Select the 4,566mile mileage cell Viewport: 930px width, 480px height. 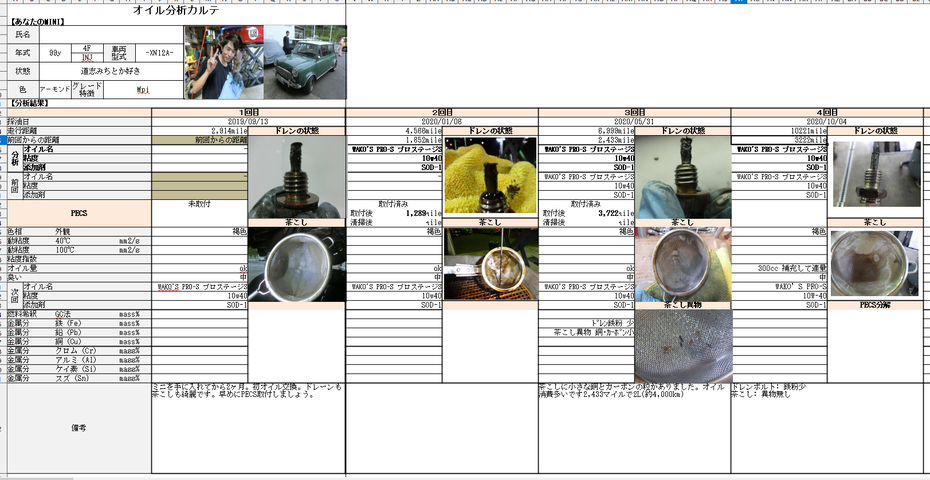click(x=394, y=131)
